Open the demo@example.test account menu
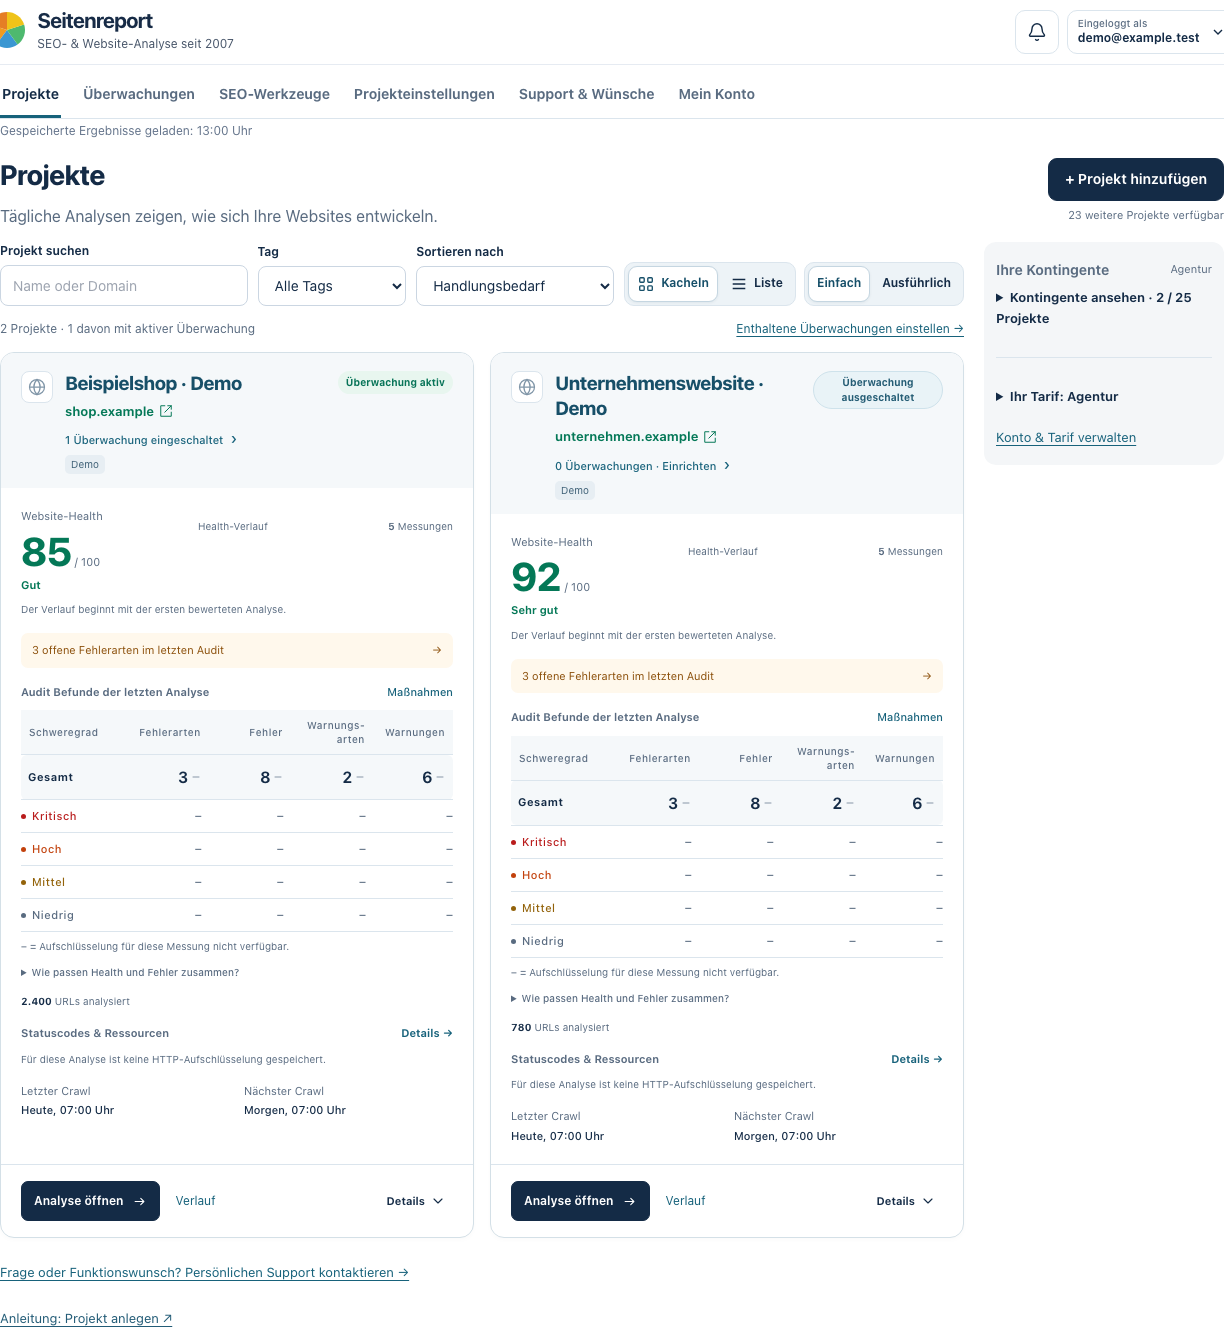This screenshot has height=1330, width=1224. click(1148, 32)
